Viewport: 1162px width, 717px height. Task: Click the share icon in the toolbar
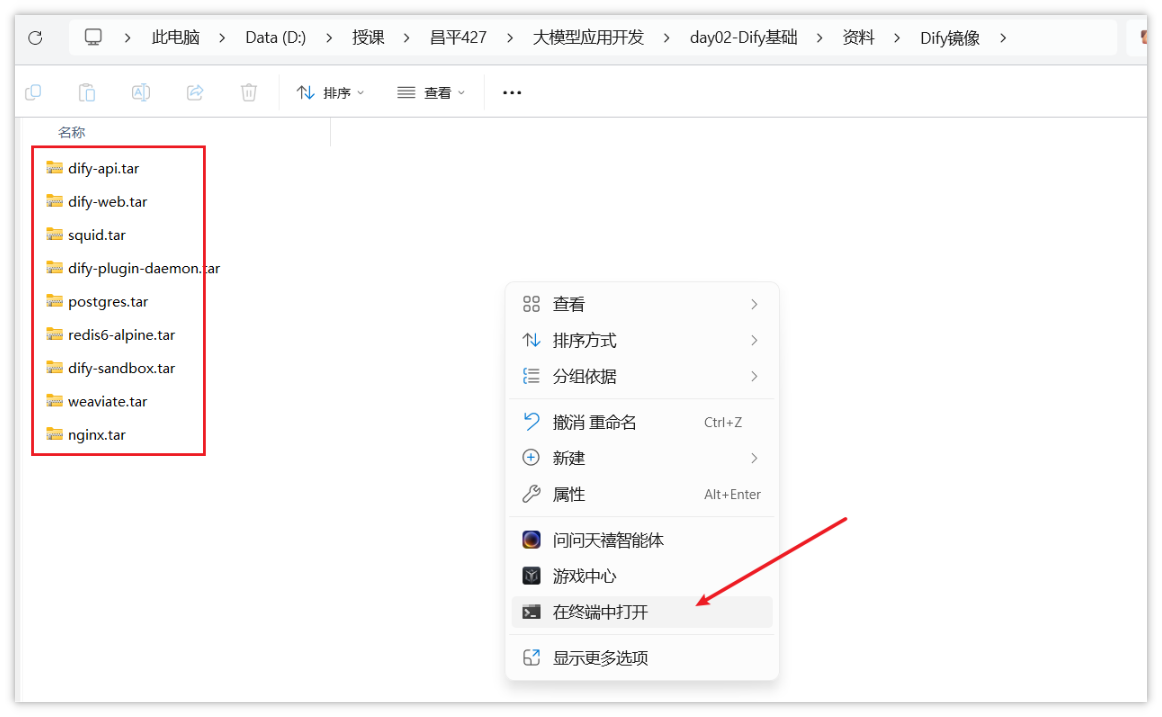195,93
